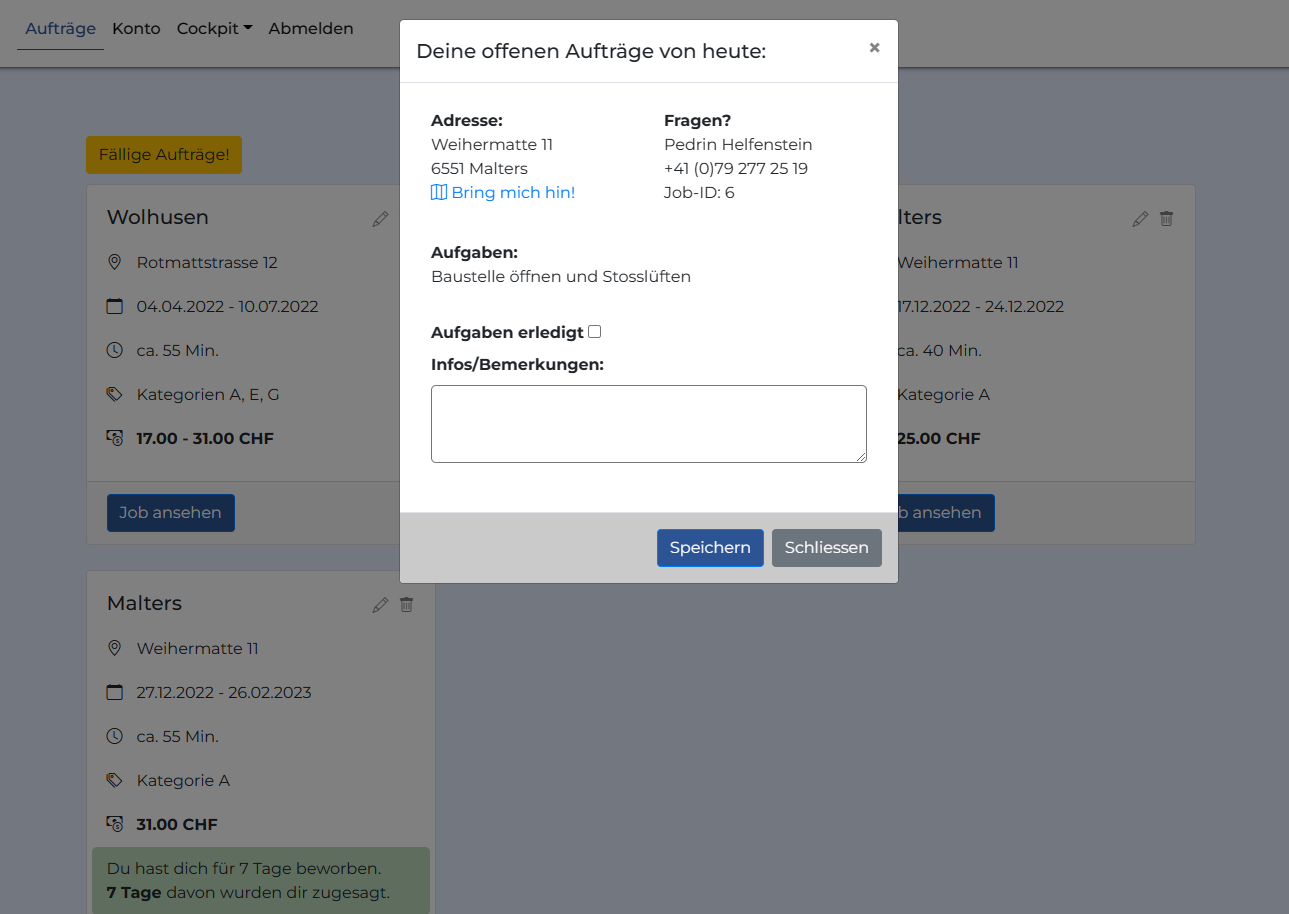Delete the Malters job dated 27.12.2022
The height and width of the screenshot is (914, 1289).
(x=406, y=605)
